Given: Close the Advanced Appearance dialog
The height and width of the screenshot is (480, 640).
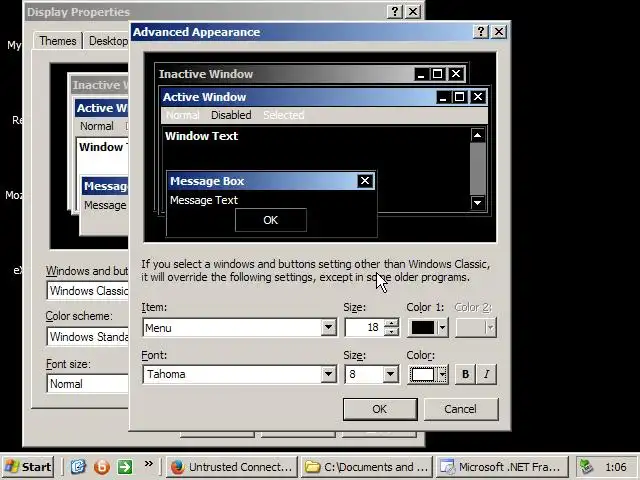Looking at the screenshot, I should point(499,32).
